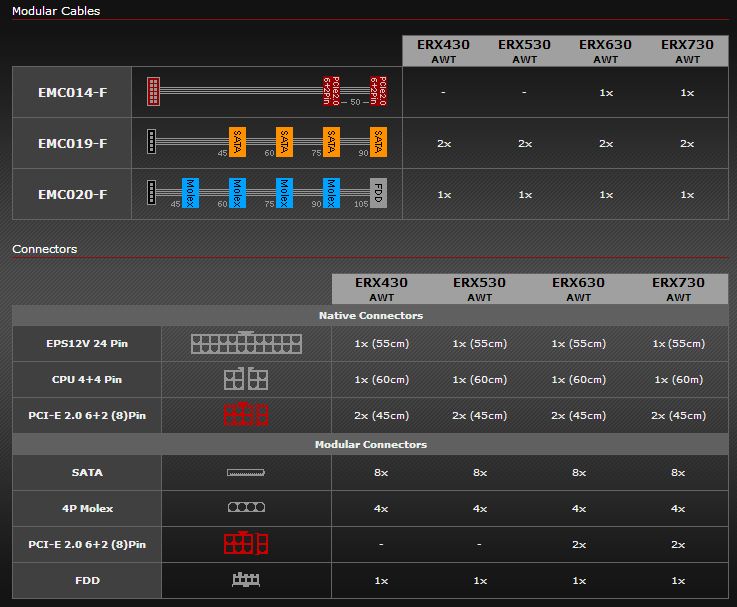Viewport: 737px width, 607px height.
Task: Click the Modular Connectors section header
Action: click(370, 444)
